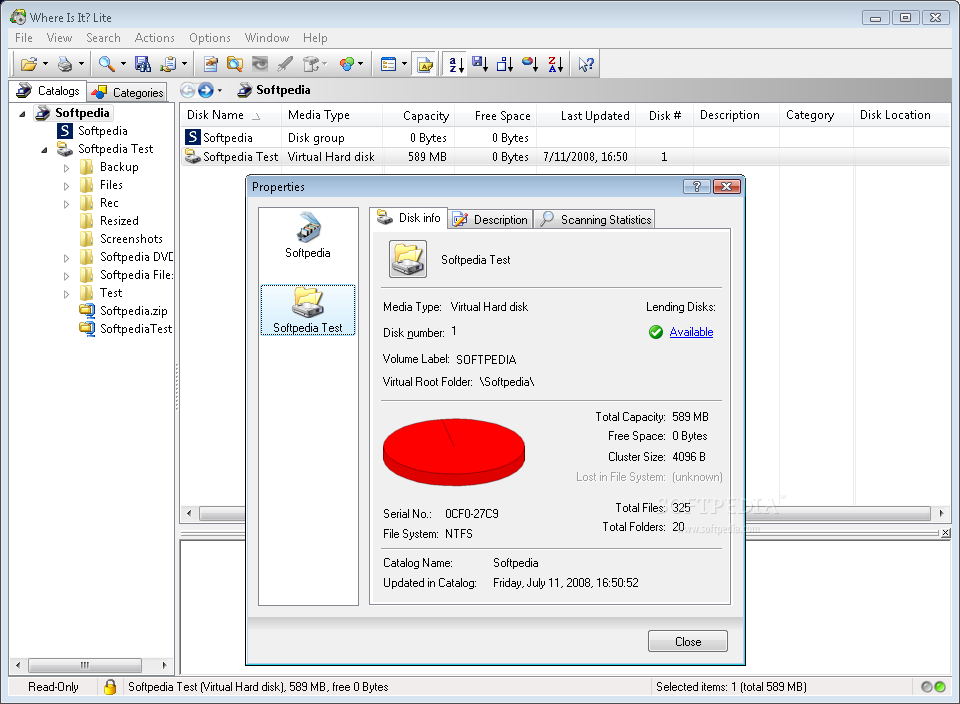
Task: Open the navigation history dropdown arrow
Action: click(220, 91)
